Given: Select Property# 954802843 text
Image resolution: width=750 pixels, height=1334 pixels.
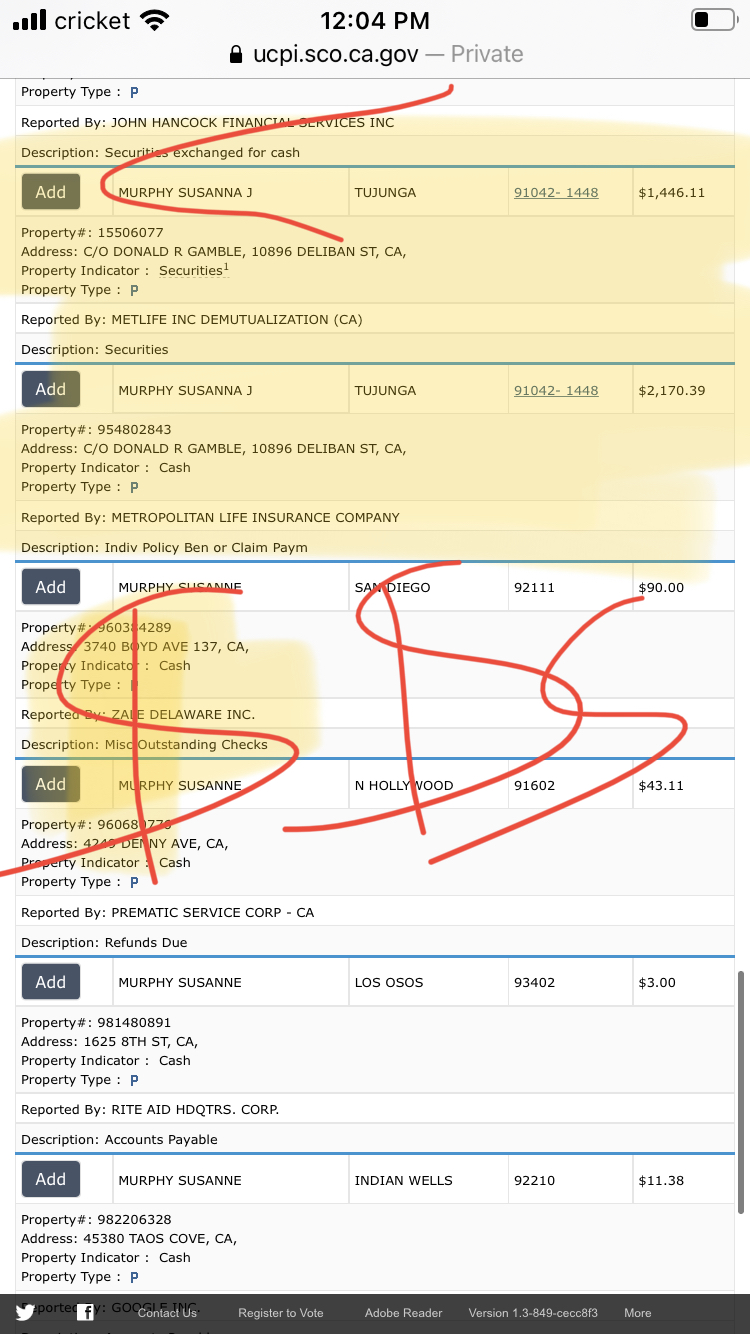Looking at the screenshot, I should pos(96,429).
